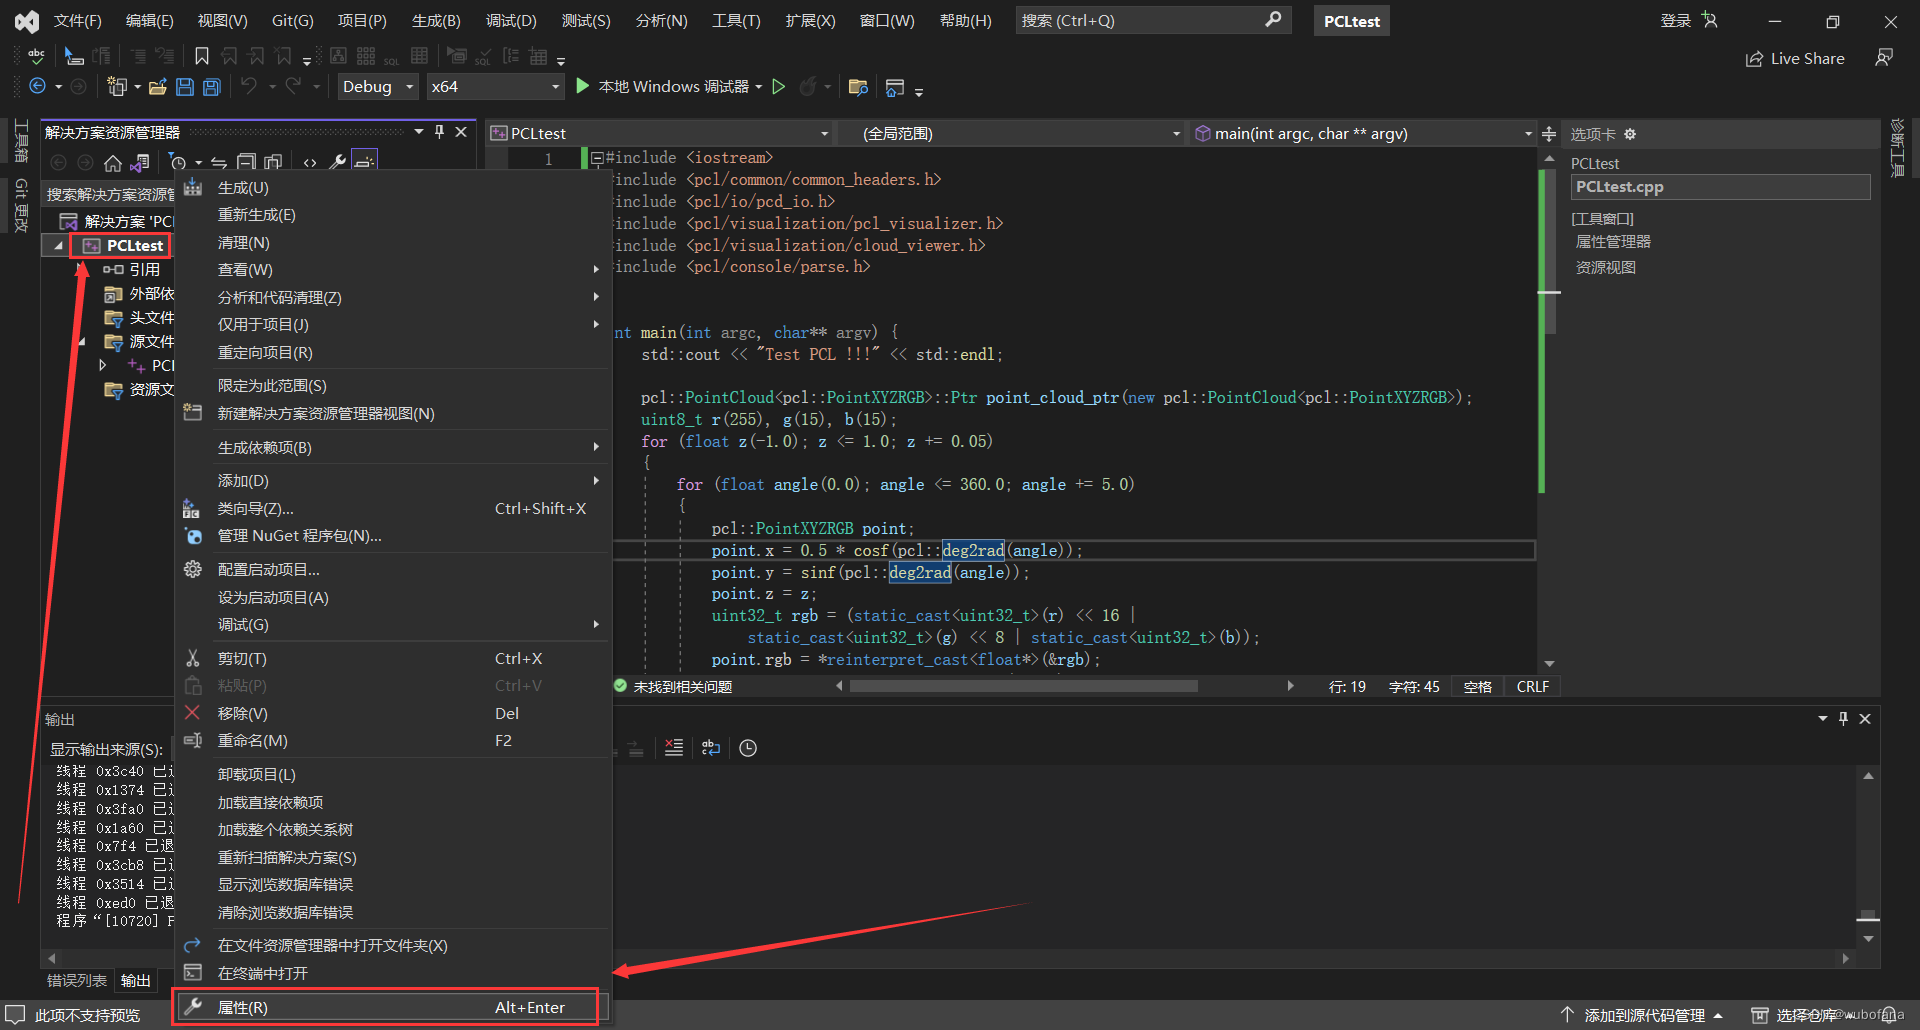This screenshot has height=1030, width=1920.
Task: Click the bookmark icon in the top toolbar
Action: [202, 56]
